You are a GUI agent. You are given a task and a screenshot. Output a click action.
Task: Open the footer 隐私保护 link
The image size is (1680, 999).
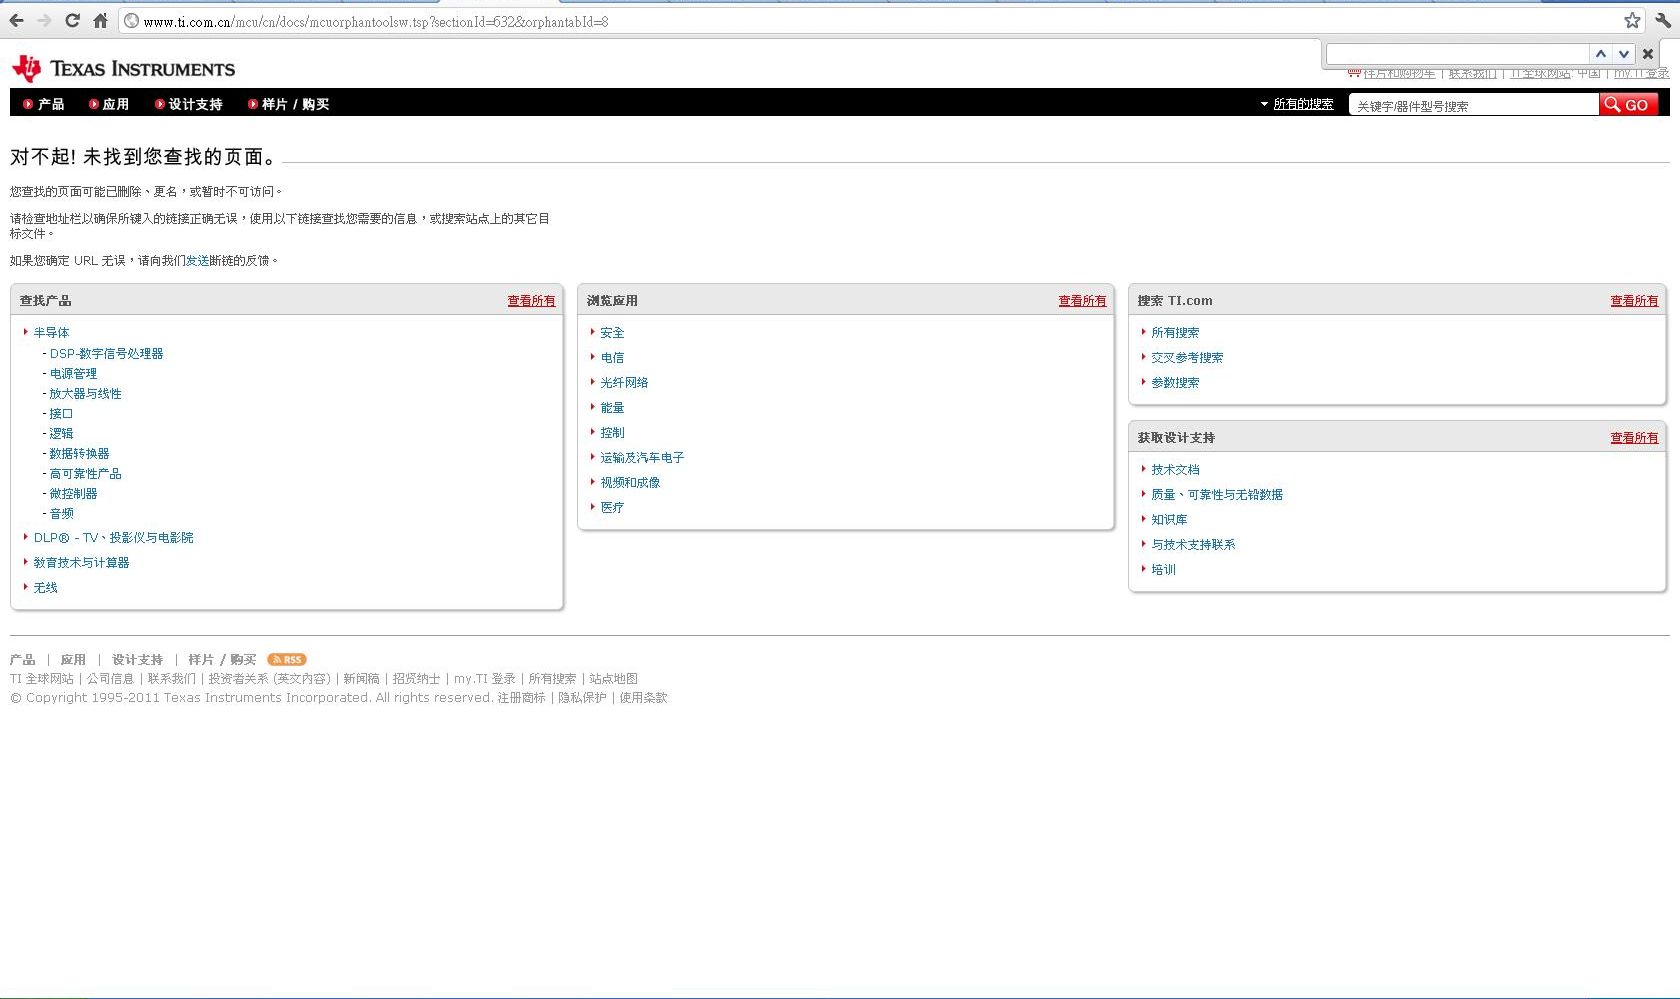tap(582, 698)
